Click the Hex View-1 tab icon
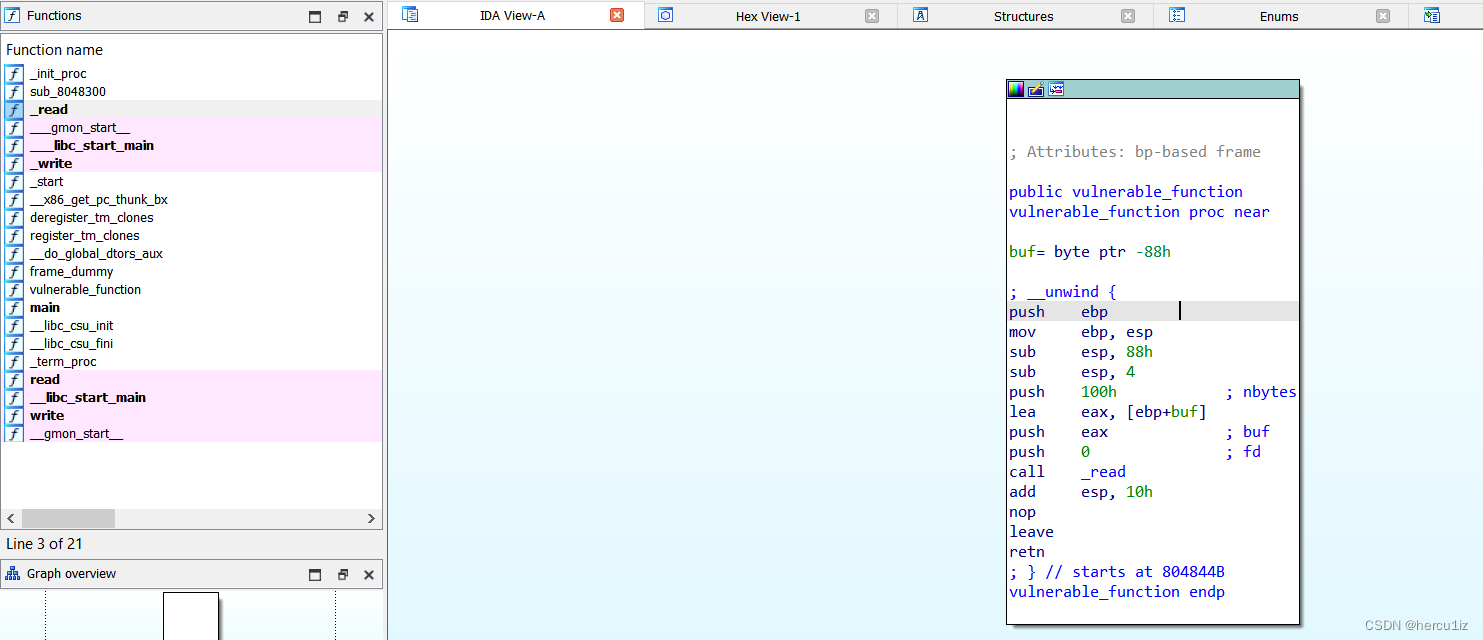 (666, 15)
